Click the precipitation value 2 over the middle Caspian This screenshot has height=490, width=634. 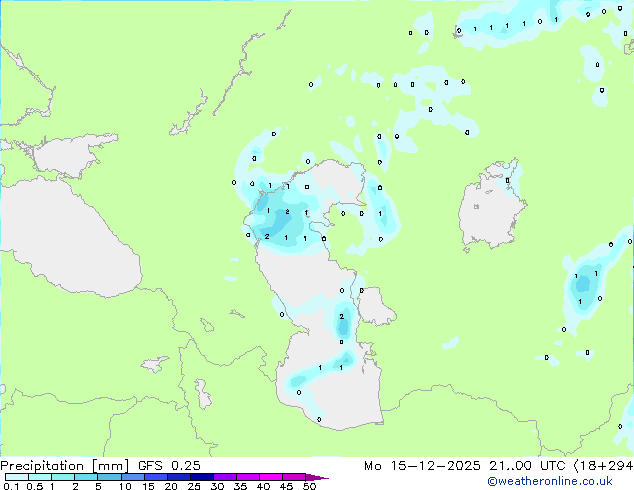342,317
